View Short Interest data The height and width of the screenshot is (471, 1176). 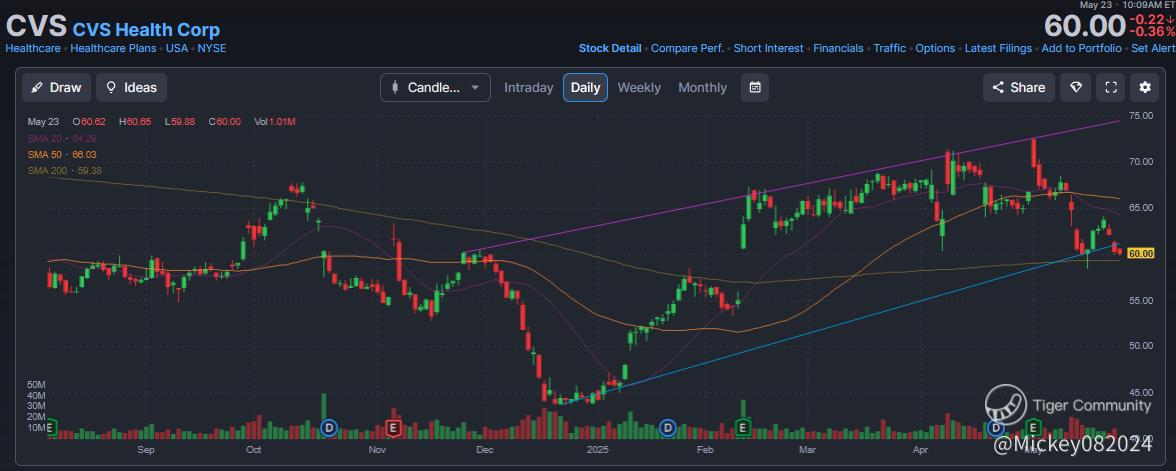point(768,48)
